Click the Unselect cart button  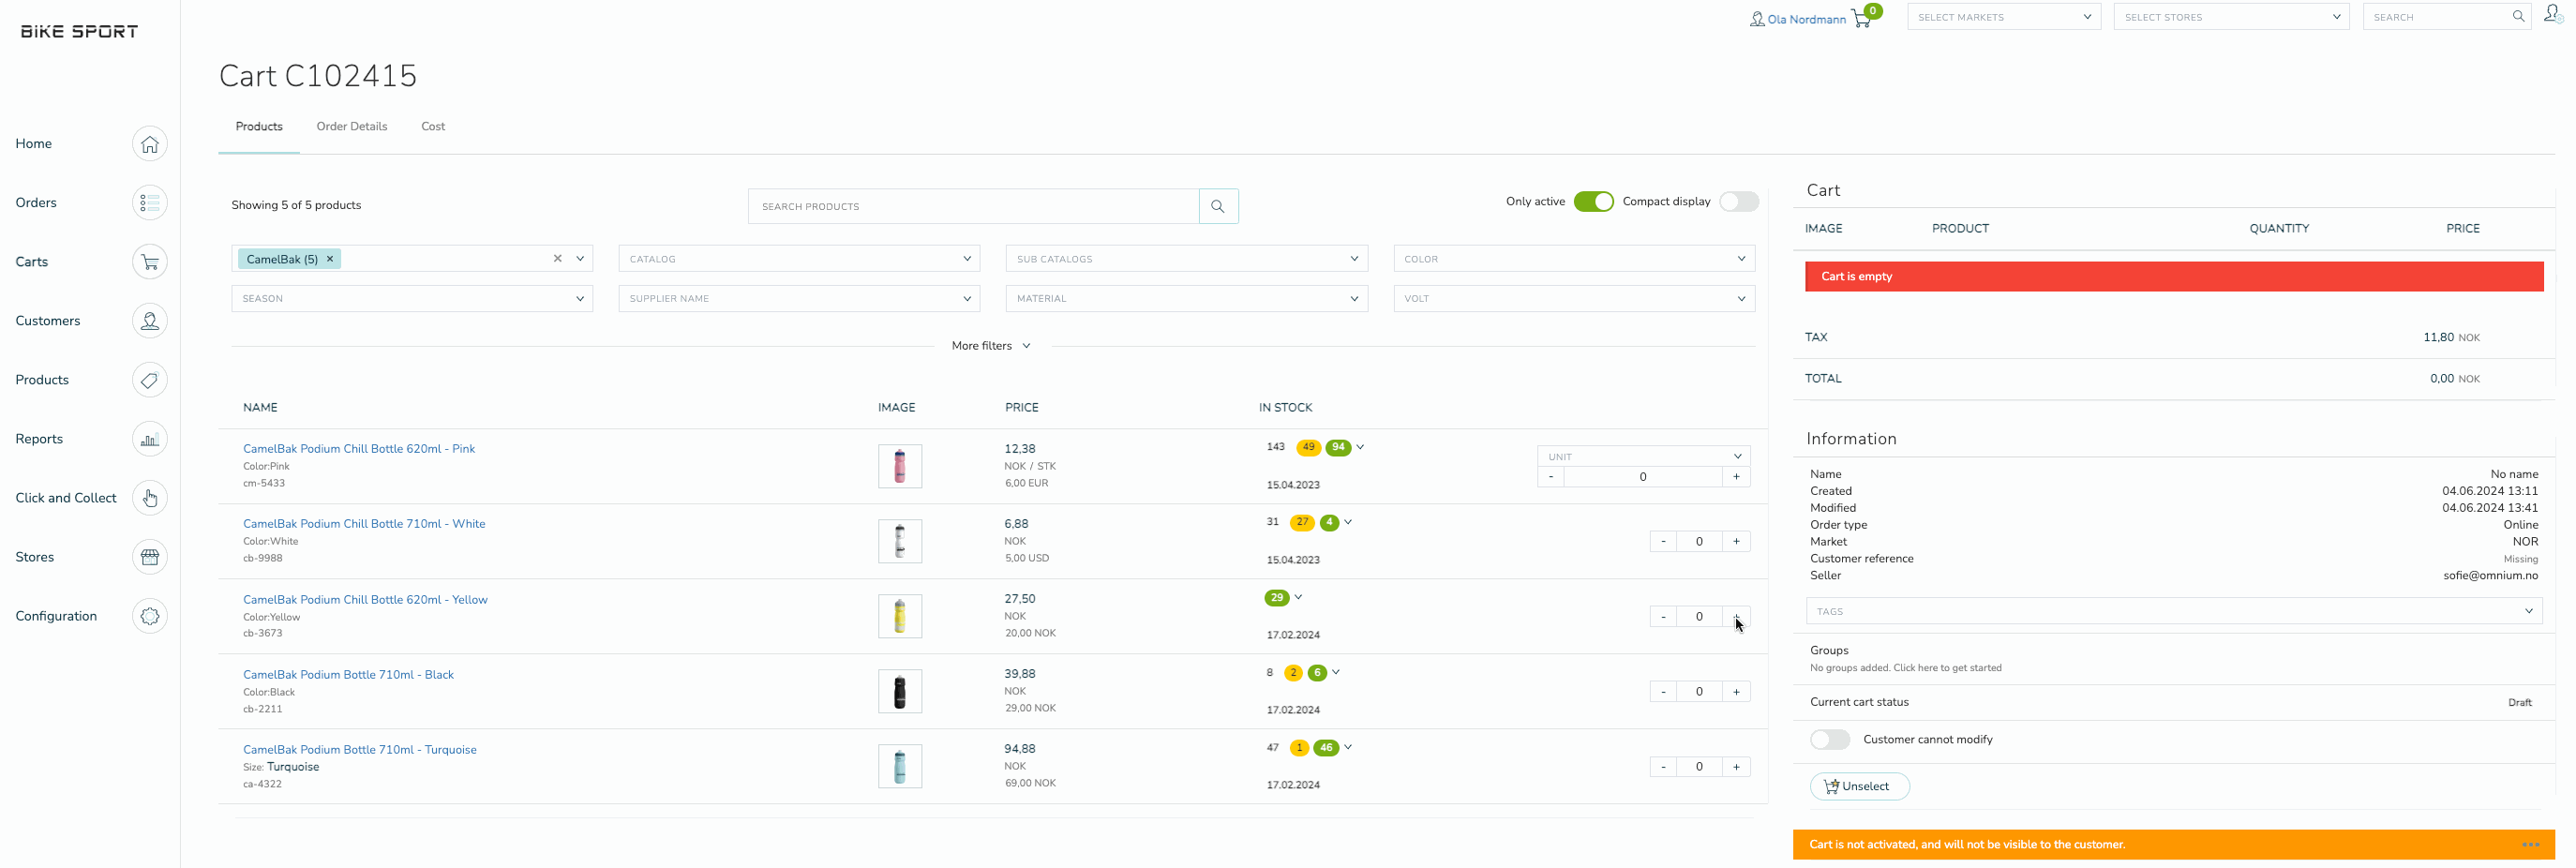click(1859, 786)
